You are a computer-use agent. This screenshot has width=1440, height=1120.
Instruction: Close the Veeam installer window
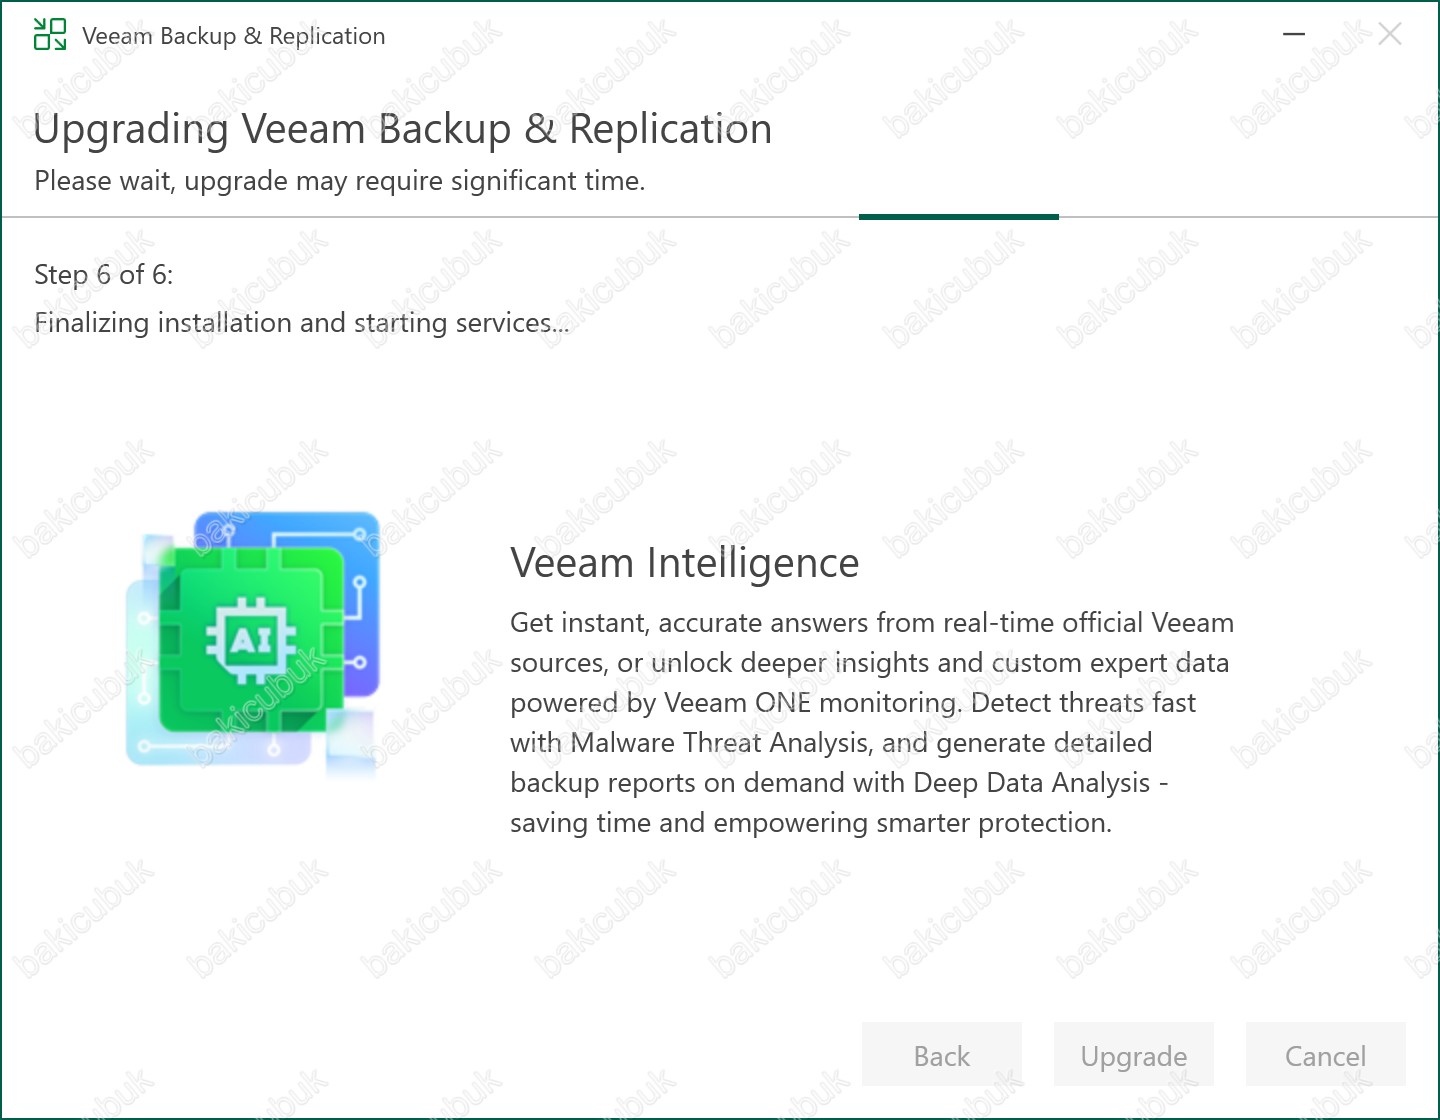[1390, 35]
